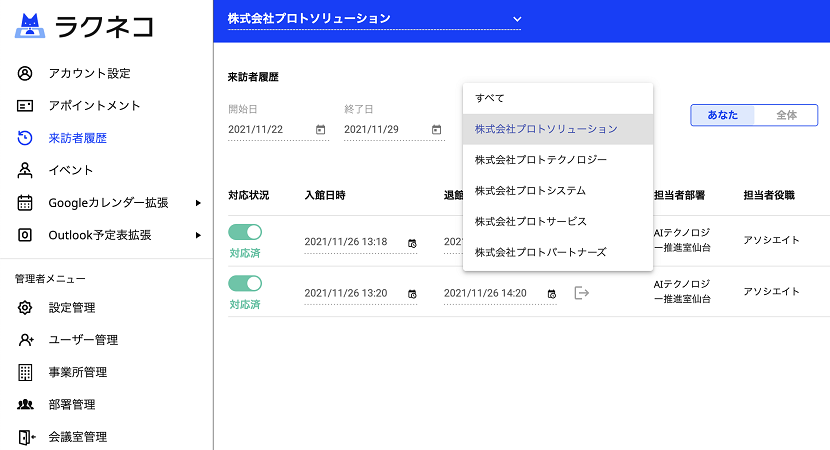Image resolution: width=830 pixels, height=450 pixels.
Task: Open the company selector chevron in header
Action: (x=517, y=19)
